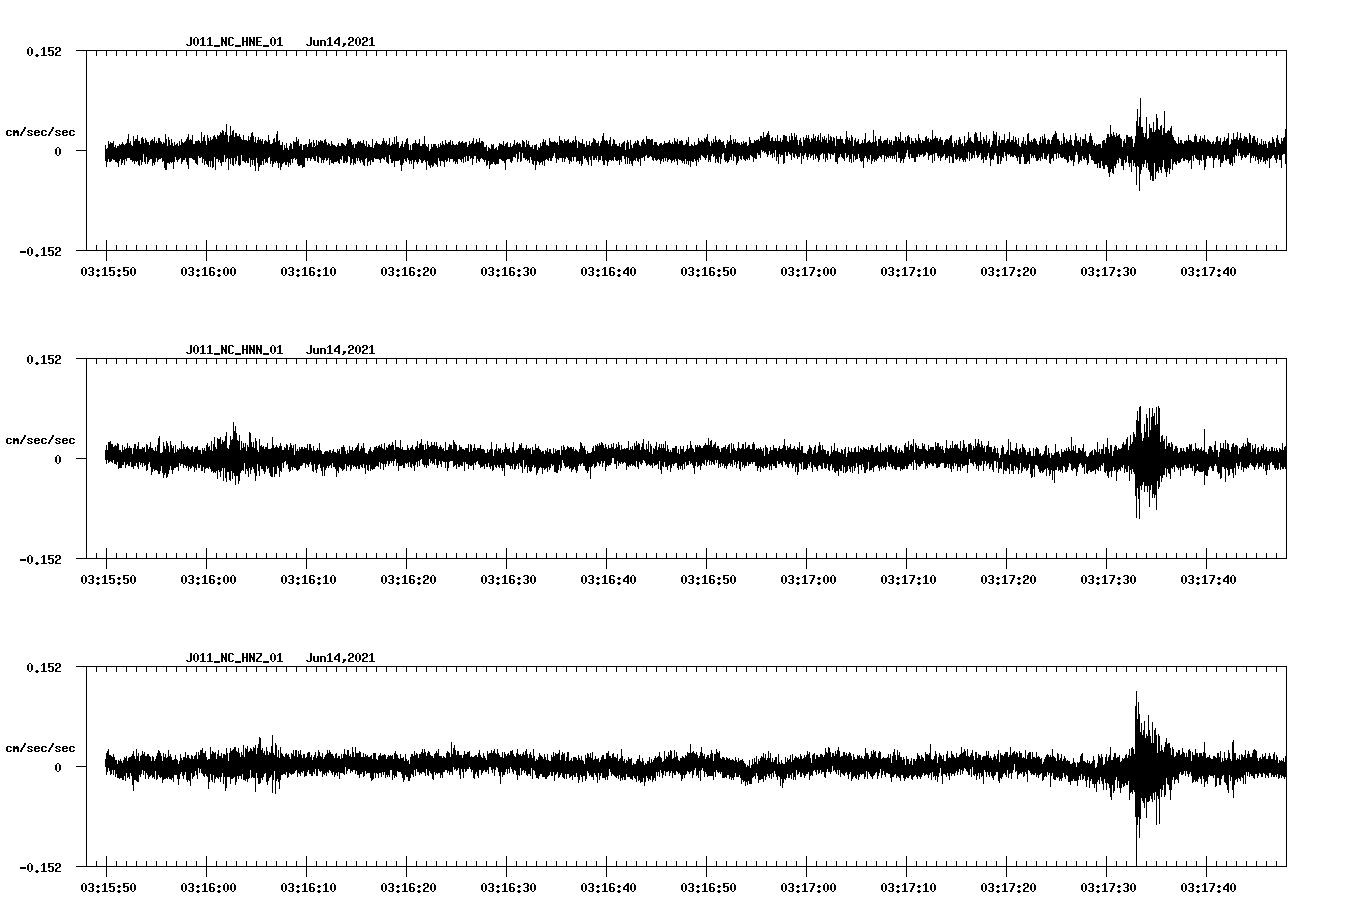Click the 03:16:50 time label under HNZ plot
This screenshot has width=1358, height=924.
click(708, 887)
